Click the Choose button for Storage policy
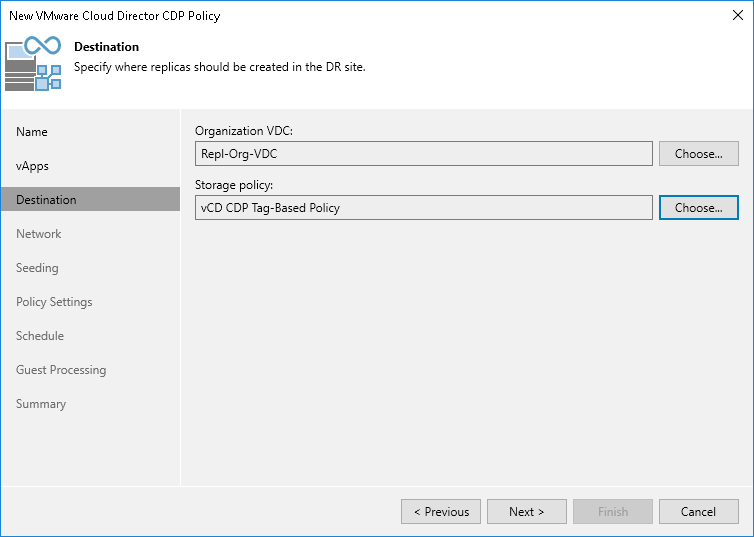754x537 pixels. (x=698, y=208)
